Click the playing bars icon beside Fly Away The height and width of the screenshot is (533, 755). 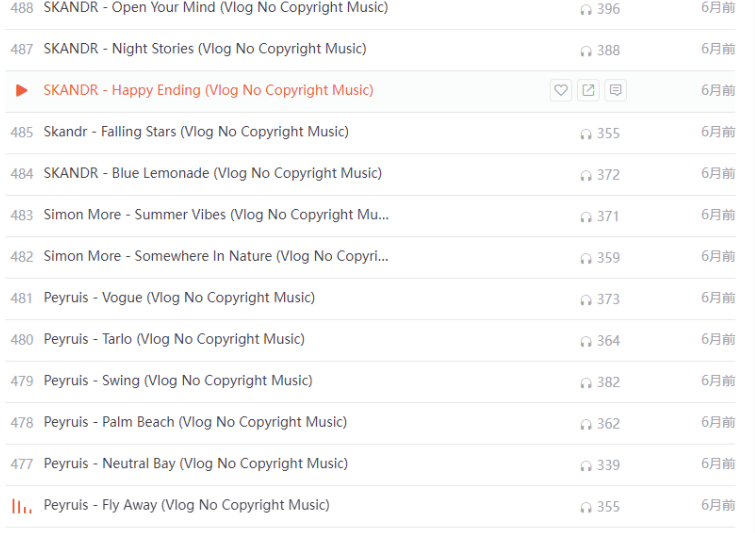[21, 506]
